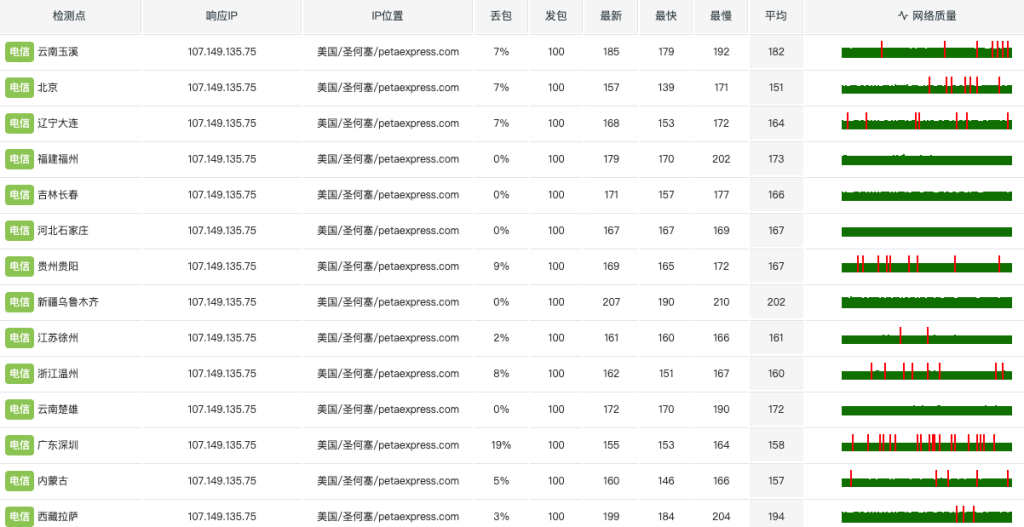This screenshot has height=527, width=1024.
Task: Select the 电信 tag next to 广东深圳
Action: point(19,445)
